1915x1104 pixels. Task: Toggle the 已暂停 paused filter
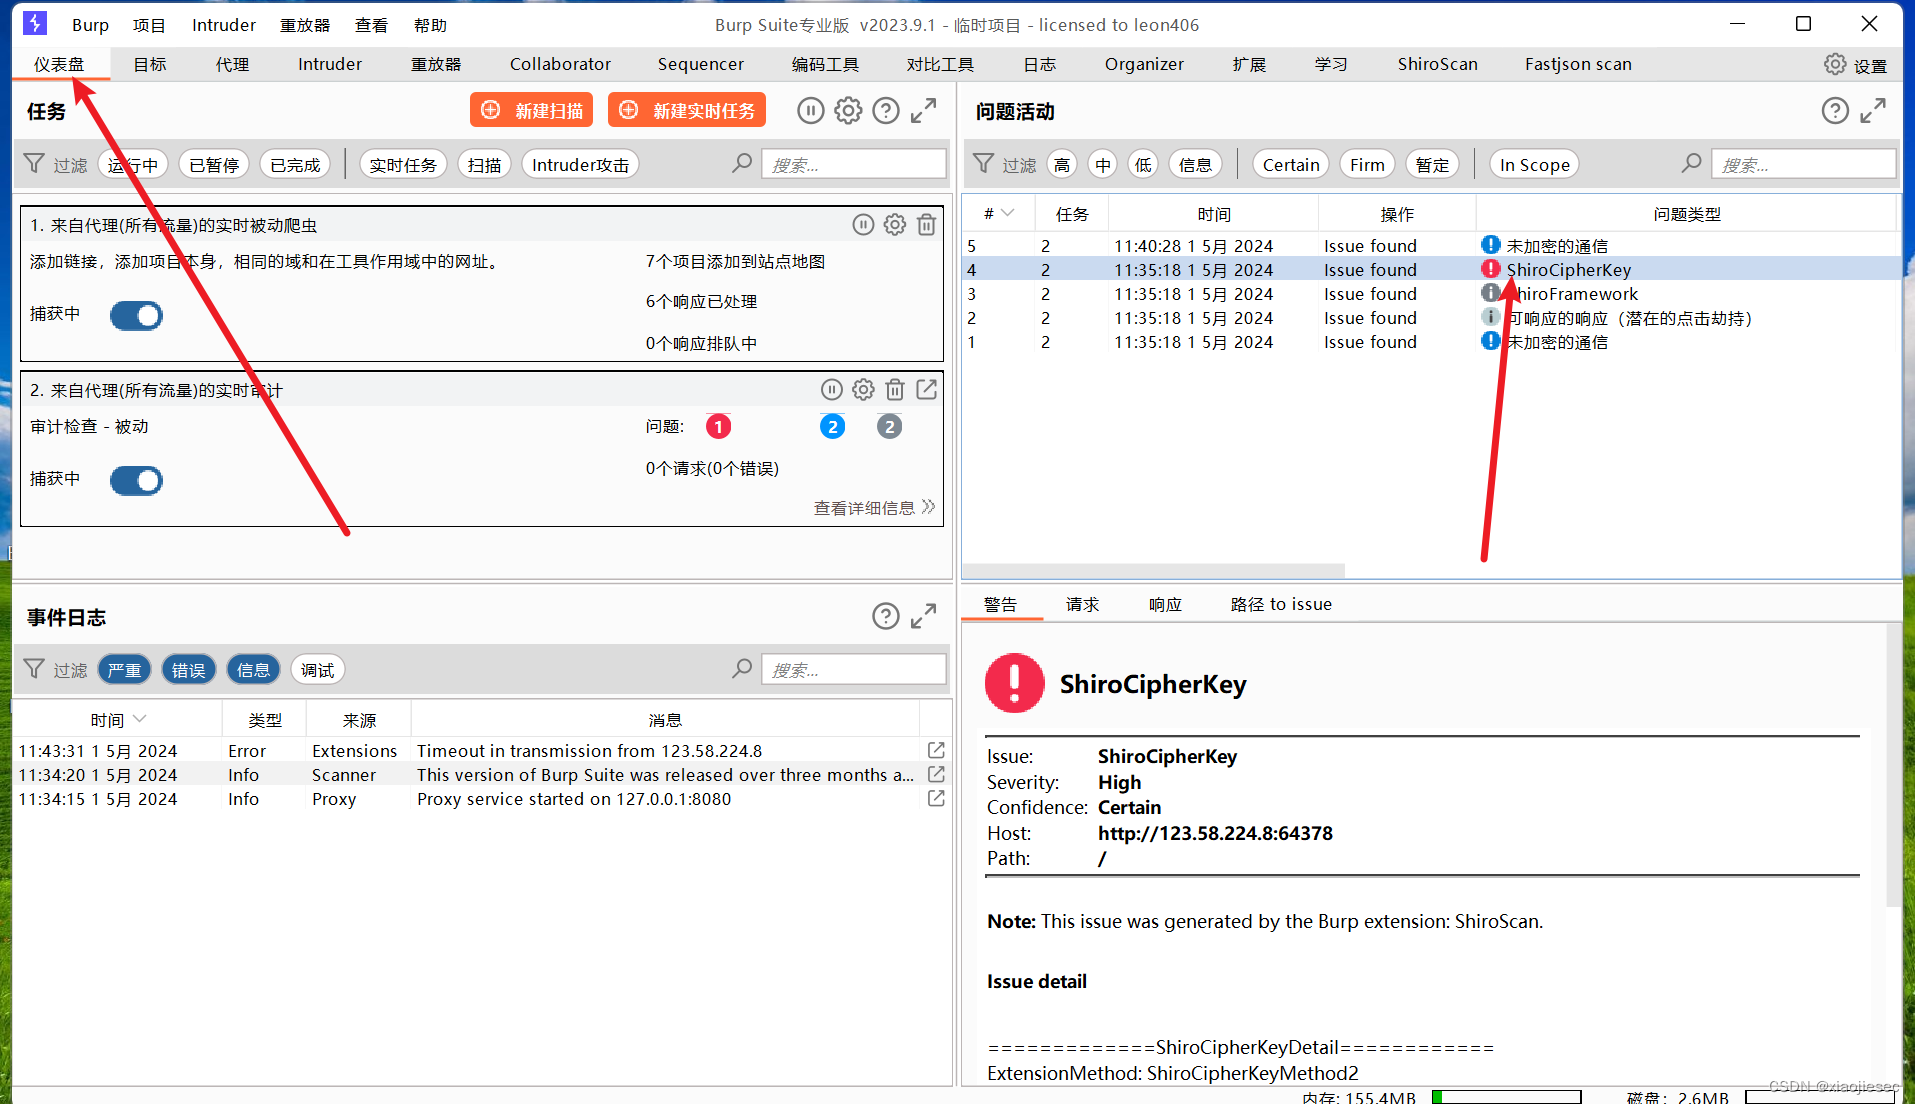tap(214, 165)
